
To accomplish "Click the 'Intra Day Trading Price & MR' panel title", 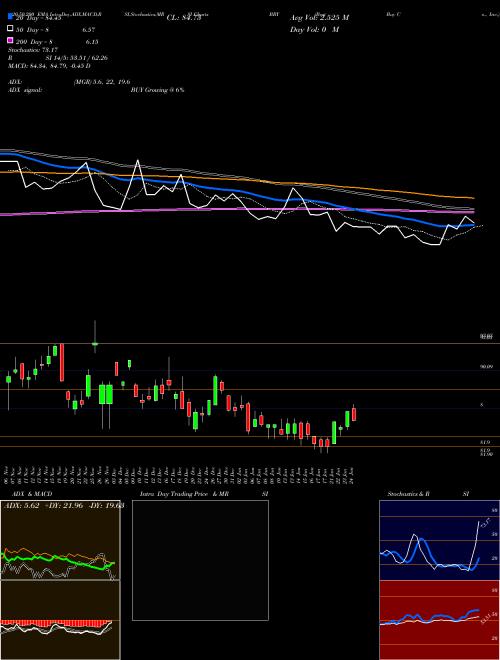I will pyautogui.click(x=184, y=494).
